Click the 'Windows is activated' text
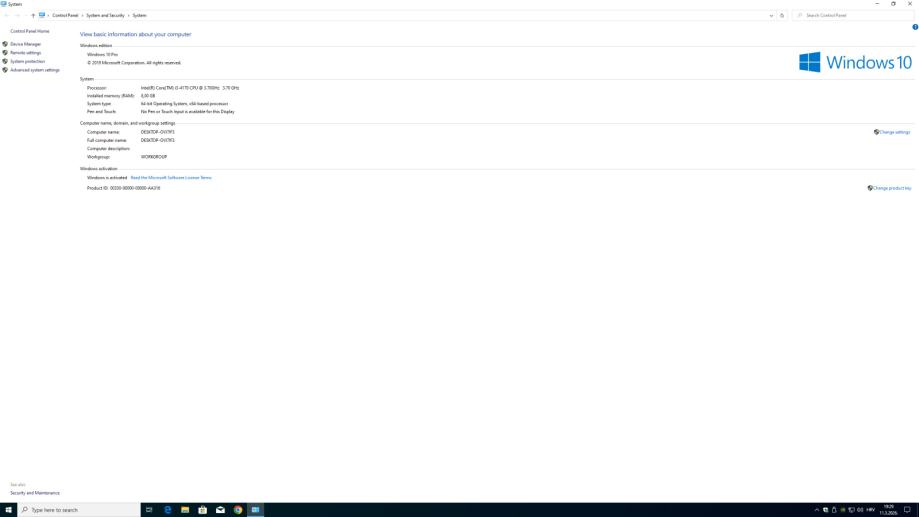Screen dimensions: 919x517 pyautogui.click(x=107, y=178)
